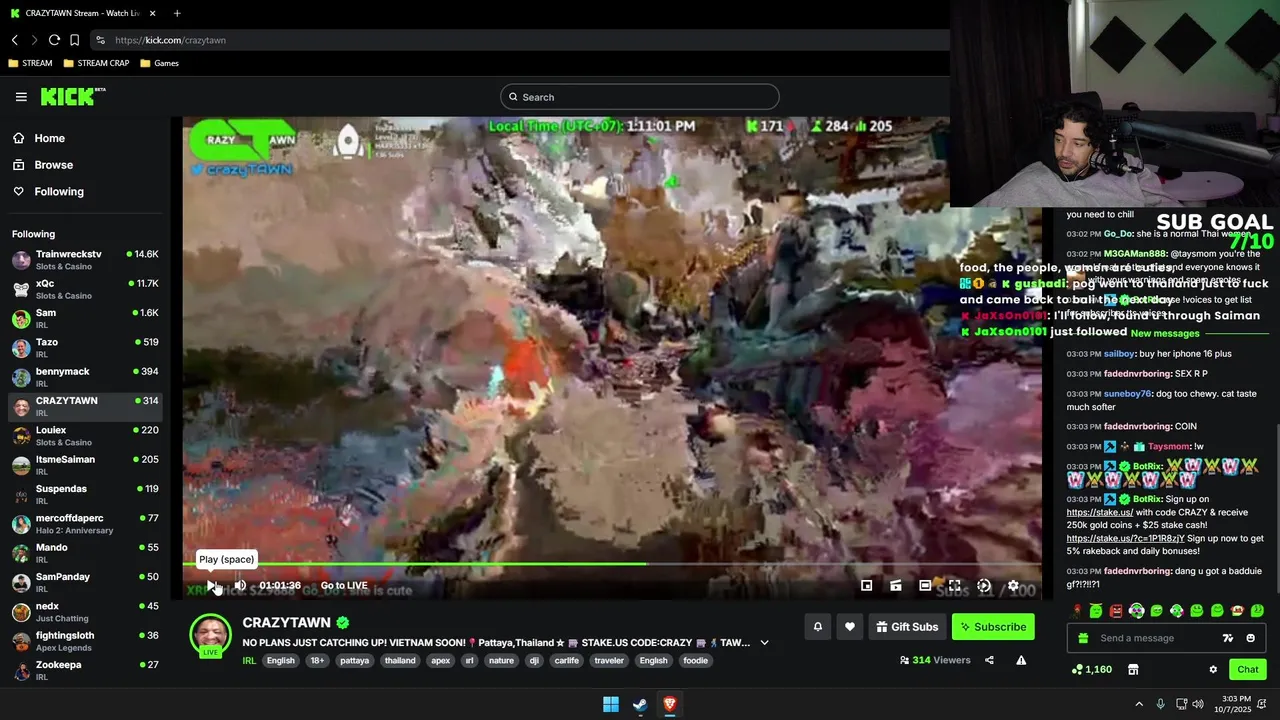
Task: Select the pattaya tag
Action: click(x=354, y=661)
